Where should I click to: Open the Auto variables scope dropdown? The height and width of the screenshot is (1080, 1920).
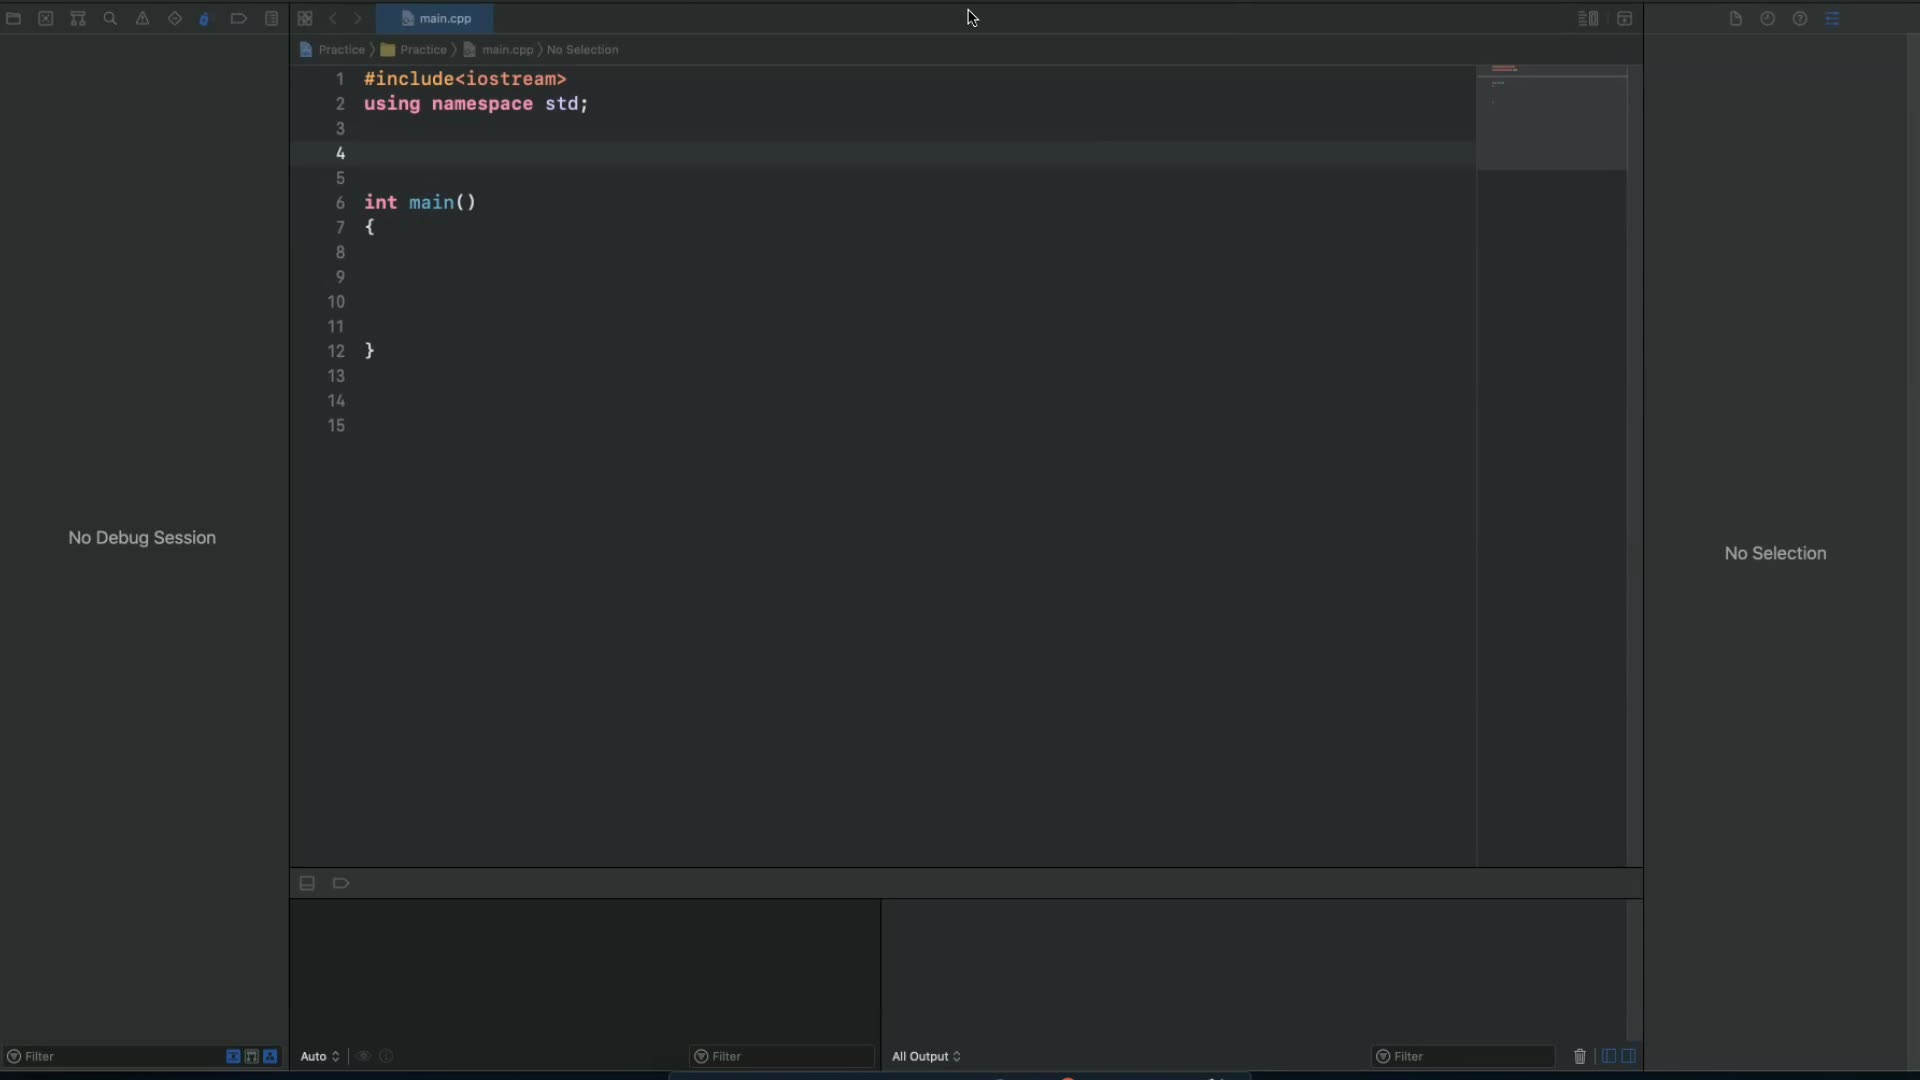[x=318, y=1056]
